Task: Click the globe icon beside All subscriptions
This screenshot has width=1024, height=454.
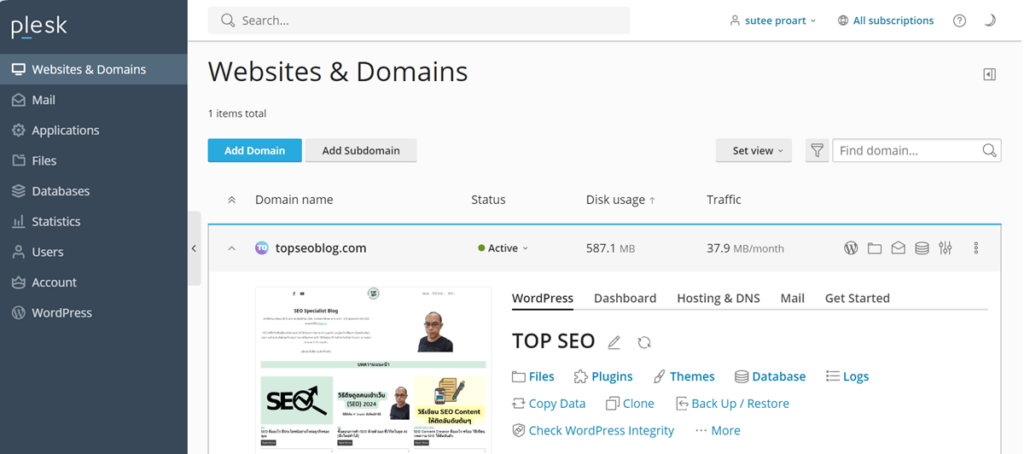Action: tap(843, 21)
